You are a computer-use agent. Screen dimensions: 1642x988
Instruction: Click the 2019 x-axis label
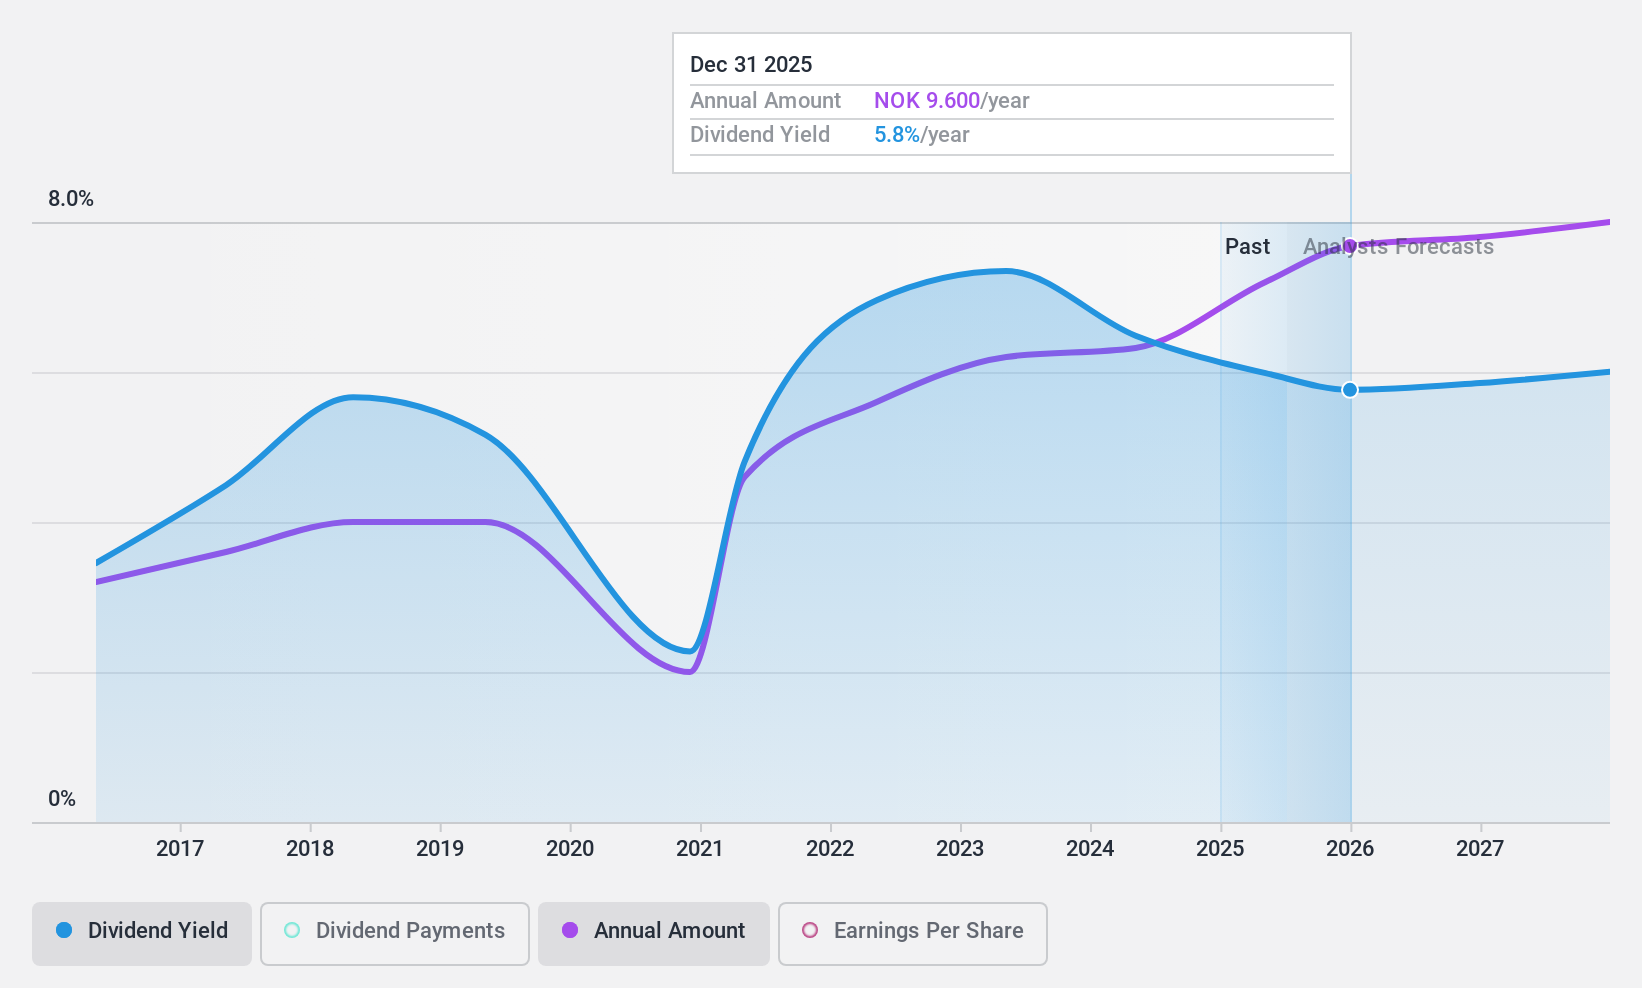pos(440,849)
